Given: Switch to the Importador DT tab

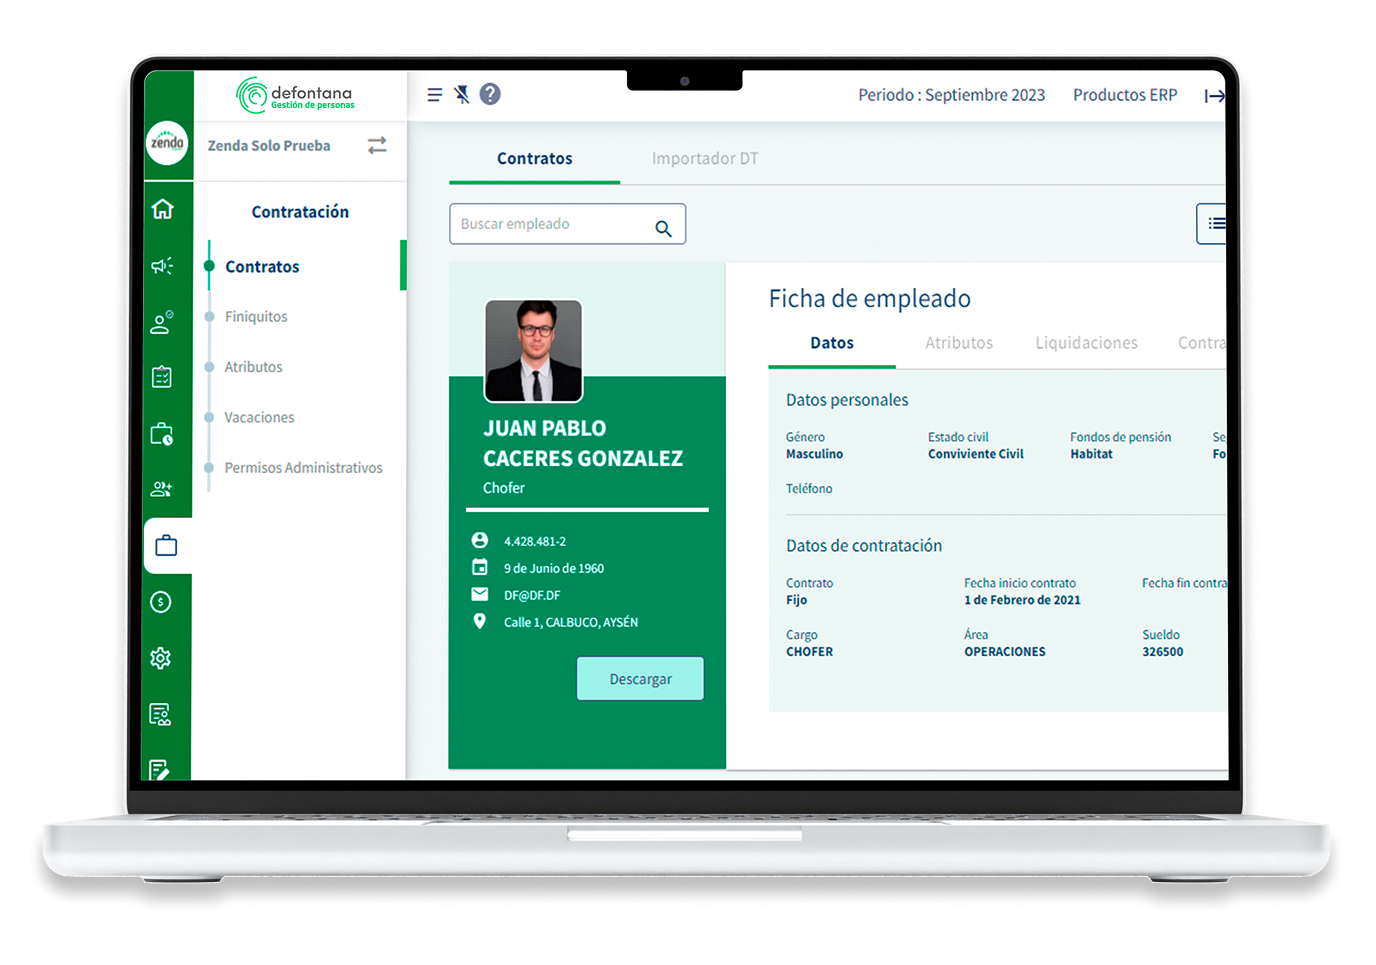Looking at the screenshot, I should tap(705, 159).
